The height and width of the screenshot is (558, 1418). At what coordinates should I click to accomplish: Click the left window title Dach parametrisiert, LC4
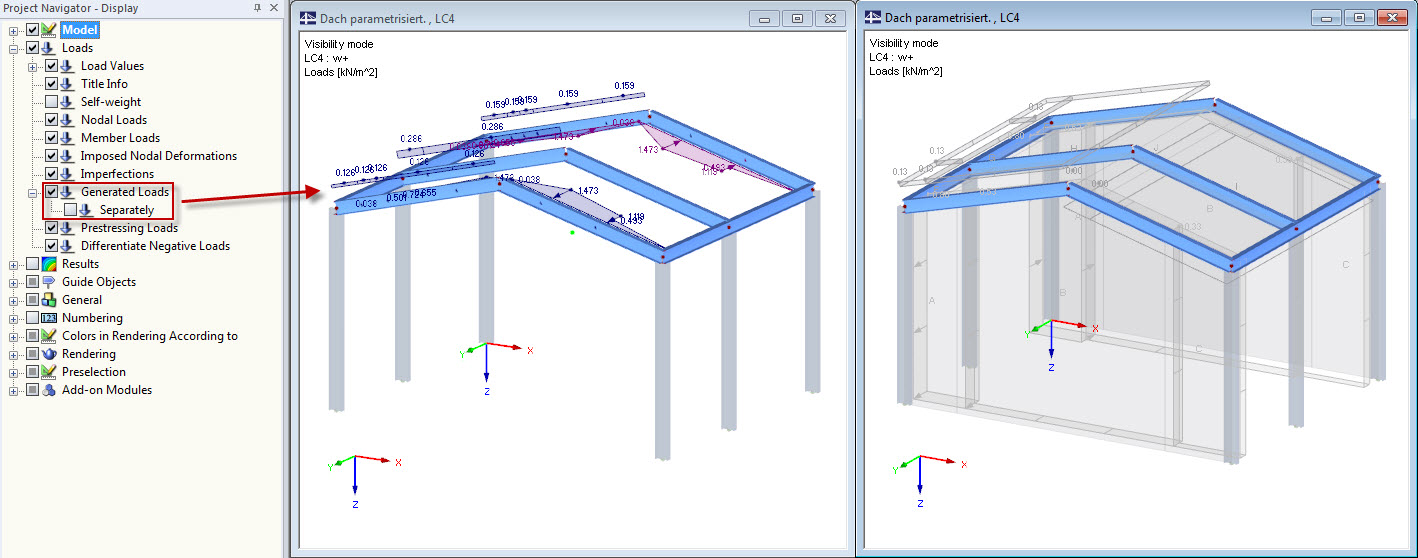(x=387, y=18)
